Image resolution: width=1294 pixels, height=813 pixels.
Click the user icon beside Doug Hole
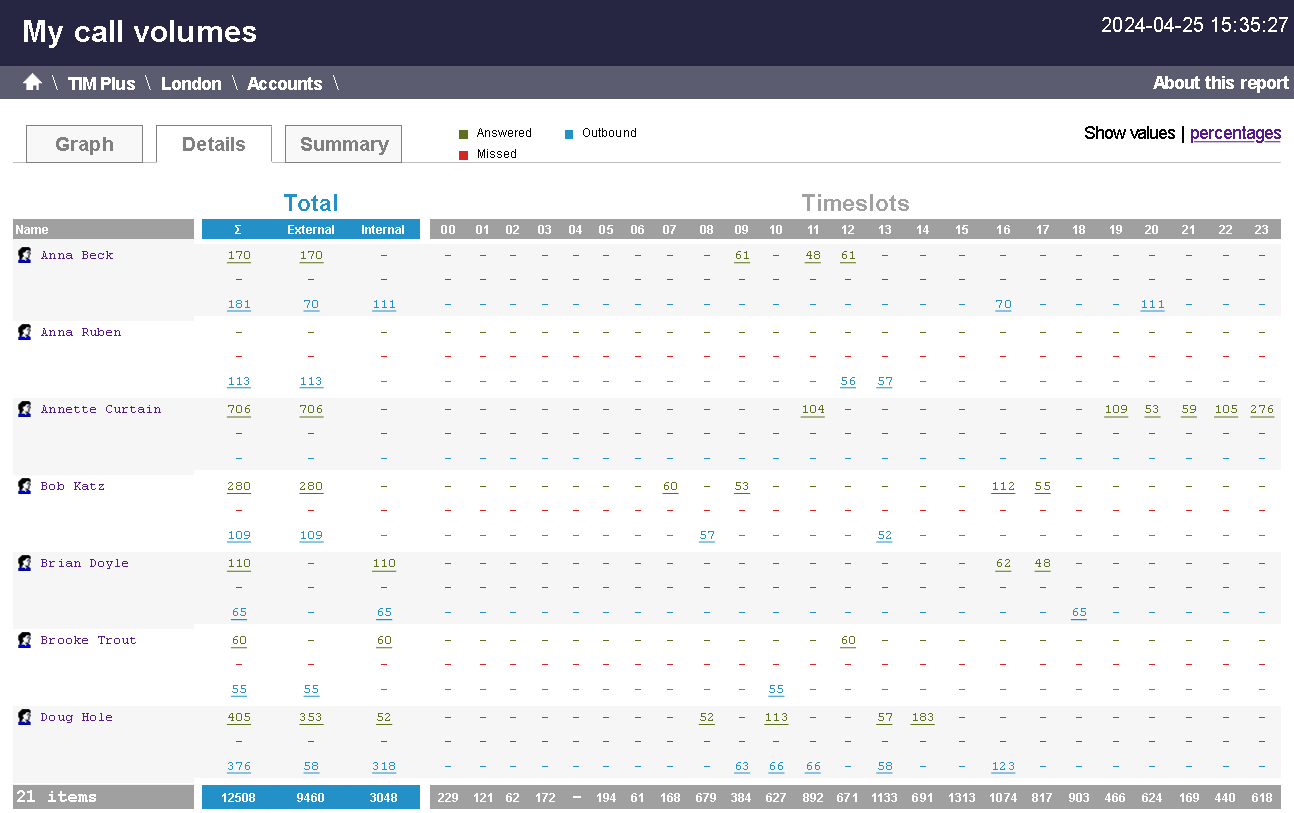[25, 718]
